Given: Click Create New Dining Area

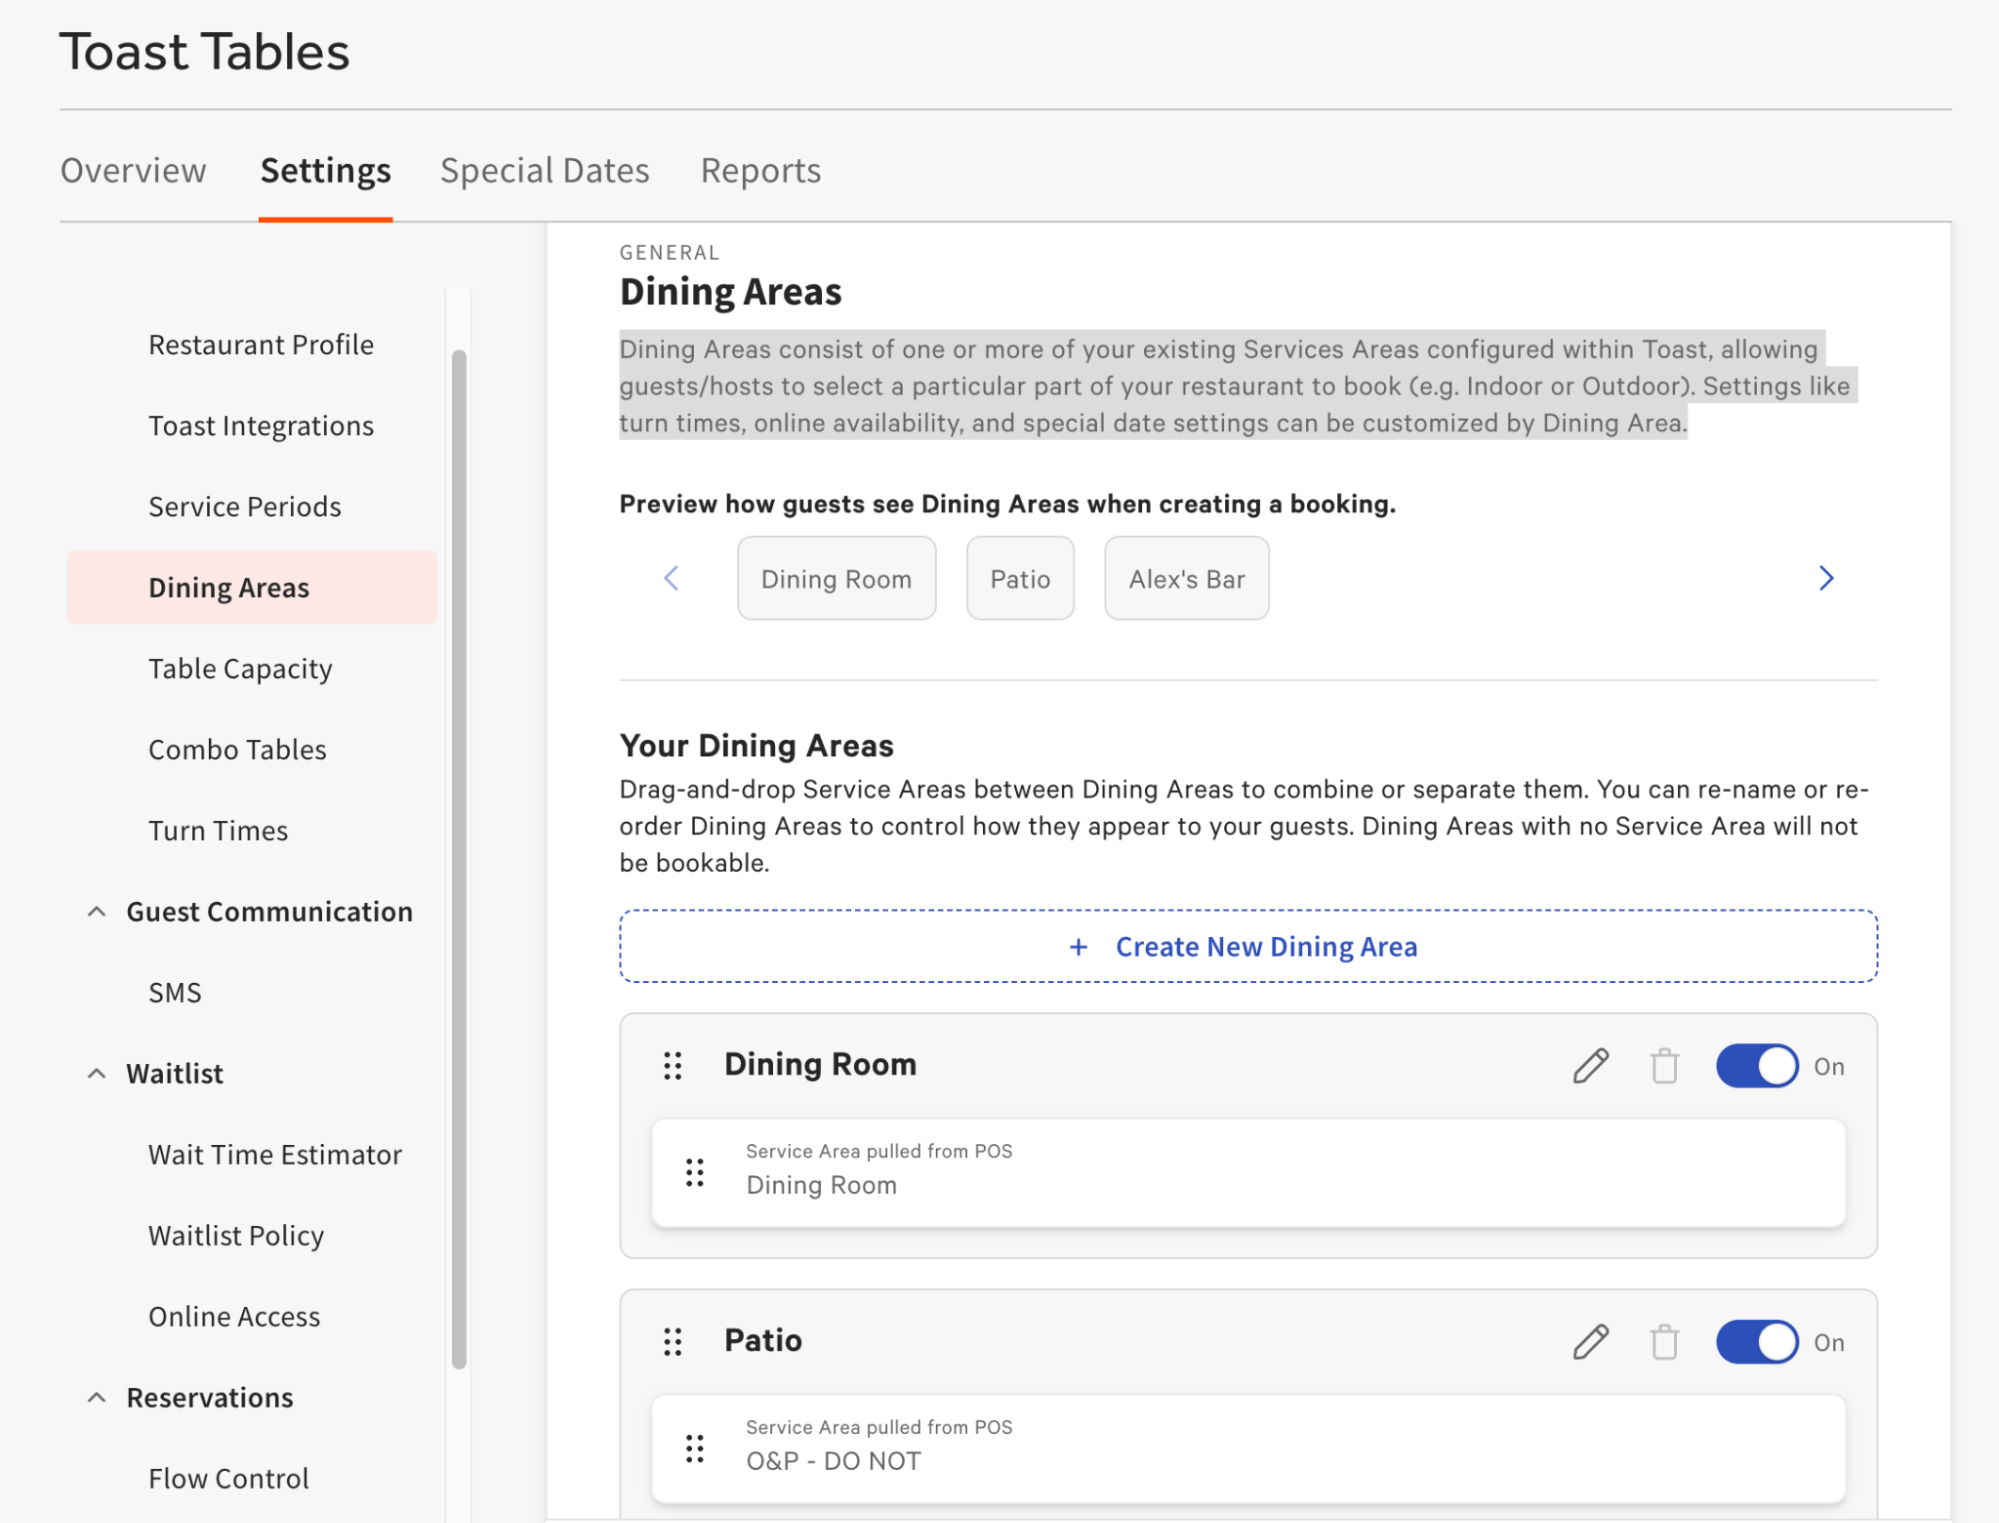Looking at the screenshot, I should pos(1247,947).
